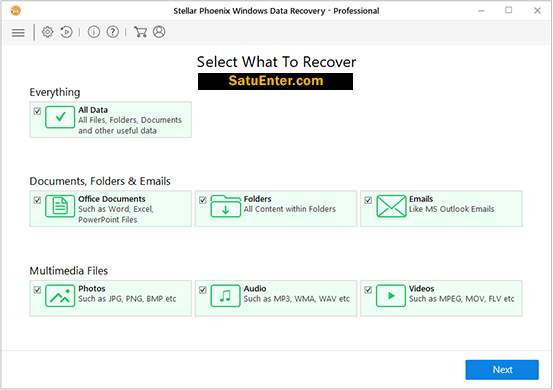Click the Audio music note icon
This screenshot has width=553, height=390.
[225, 296]
